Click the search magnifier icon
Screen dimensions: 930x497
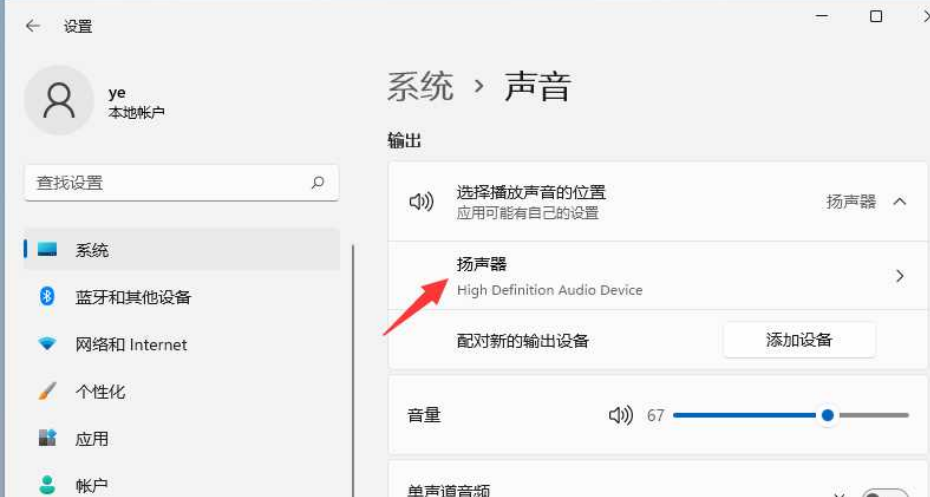pos(318,183)
